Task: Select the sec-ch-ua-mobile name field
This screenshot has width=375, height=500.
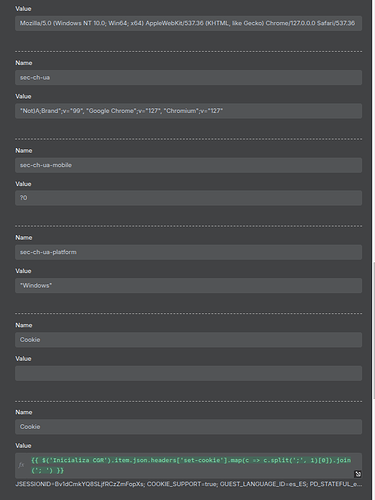Action: (188, 165)
